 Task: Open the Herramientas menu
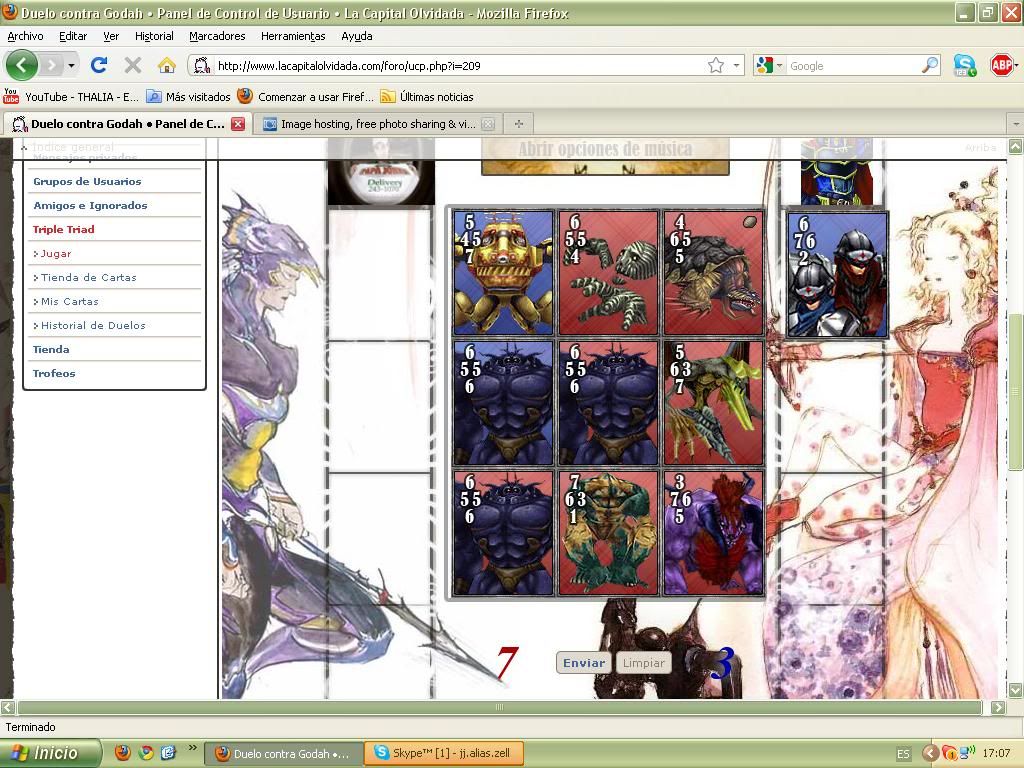(x=293, y=36)
